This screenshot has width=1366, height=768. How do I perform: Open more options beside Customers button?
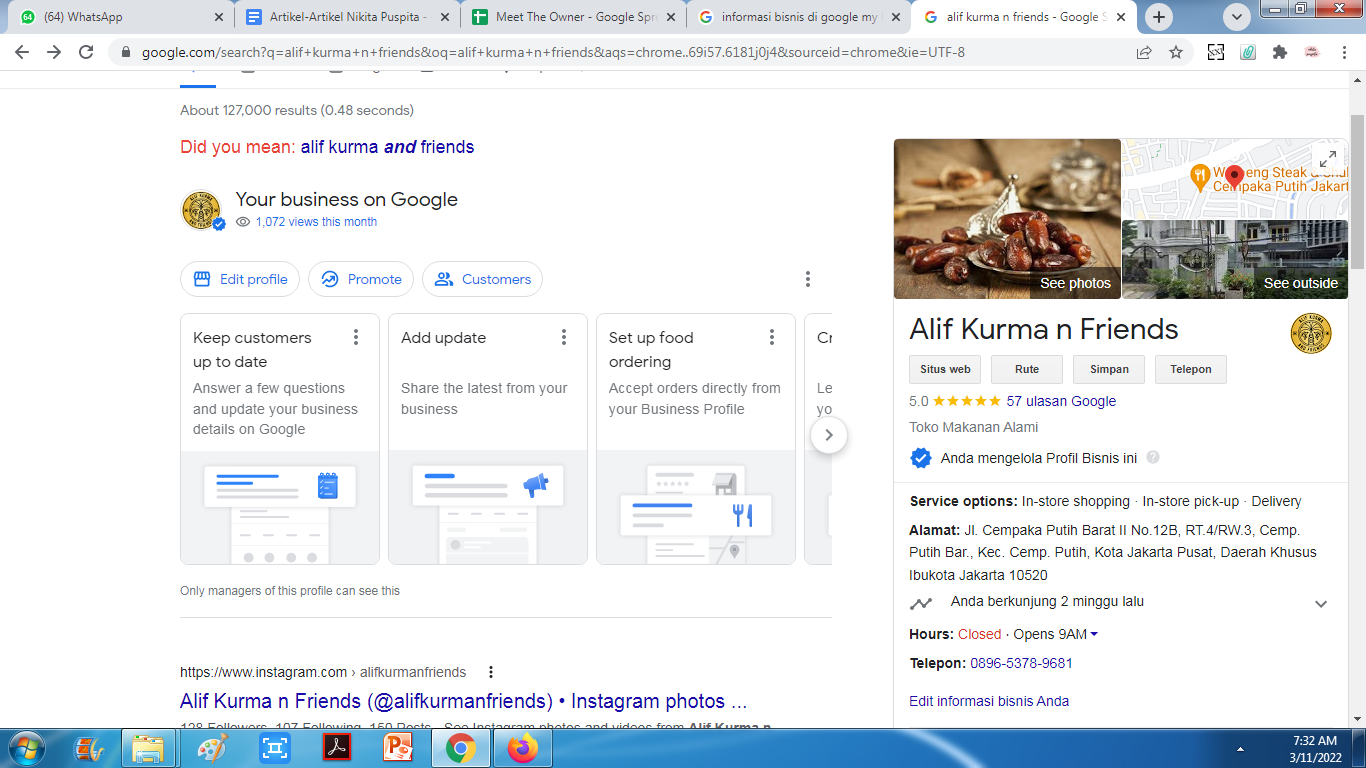(x=808, y=279)
